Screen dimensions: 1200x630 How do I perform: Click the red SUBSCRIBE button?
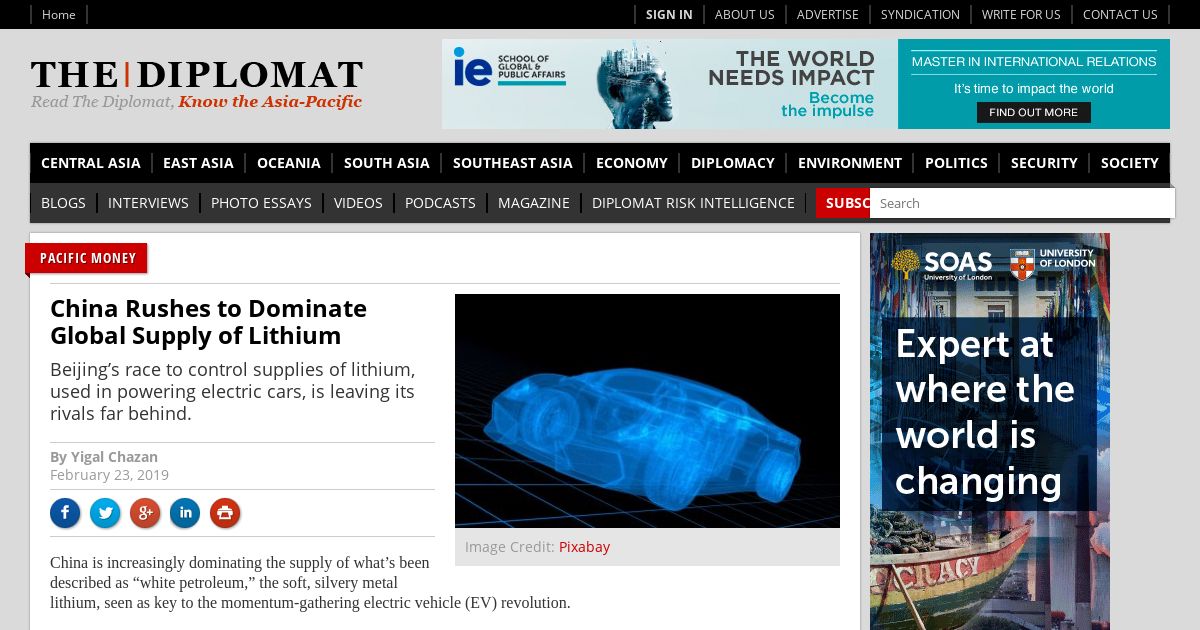[x=843, y=203]
